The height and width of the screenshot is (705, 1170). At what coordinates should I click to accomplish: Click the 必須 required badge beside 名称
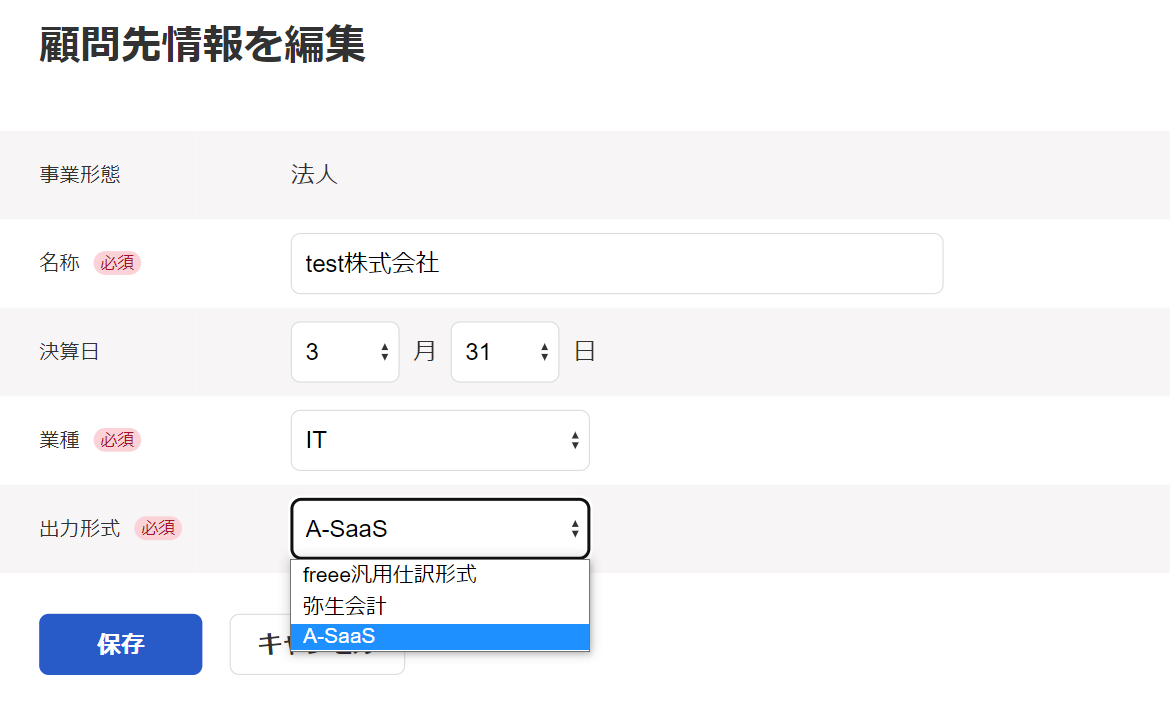pyautogui.click(x=117, y=263)
